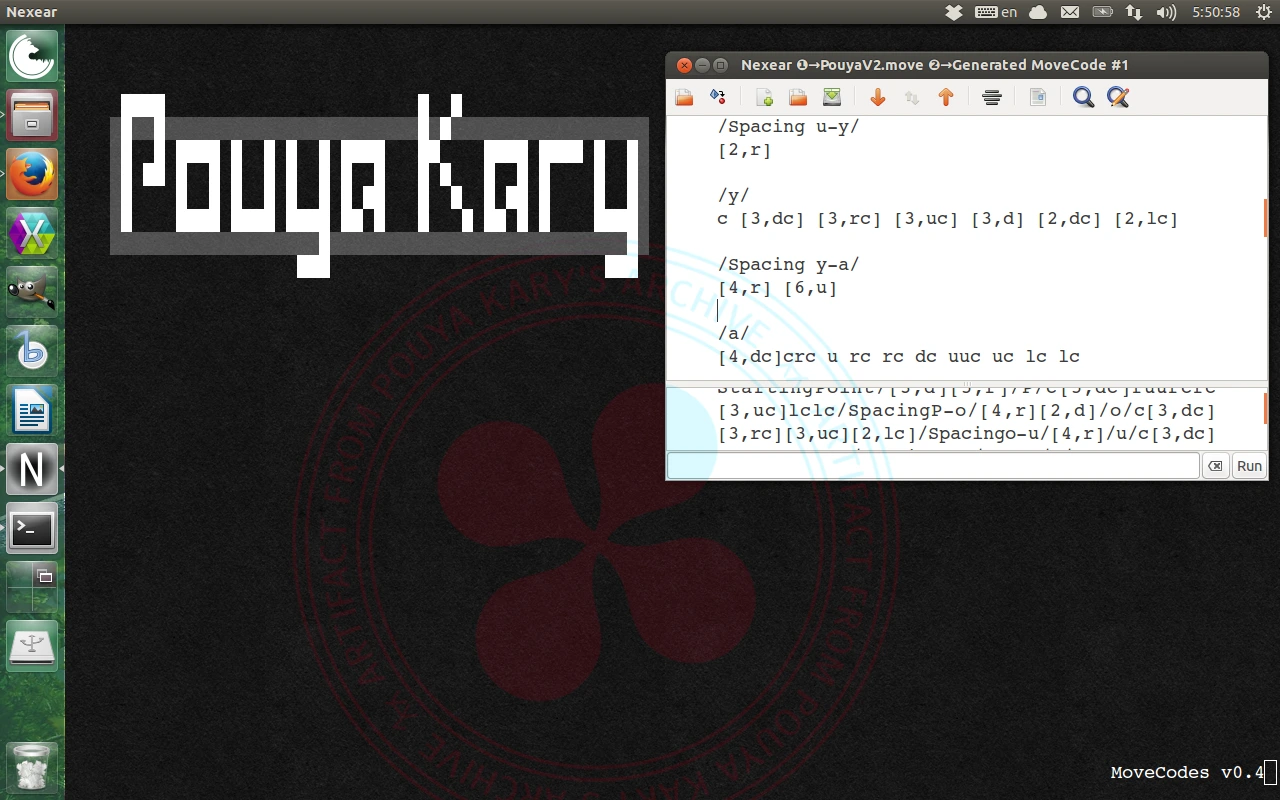Click the line starting 'c [3,dc] [3,rc]'
This screenshot has width=1280, height=800.
[x=948, y=219]
